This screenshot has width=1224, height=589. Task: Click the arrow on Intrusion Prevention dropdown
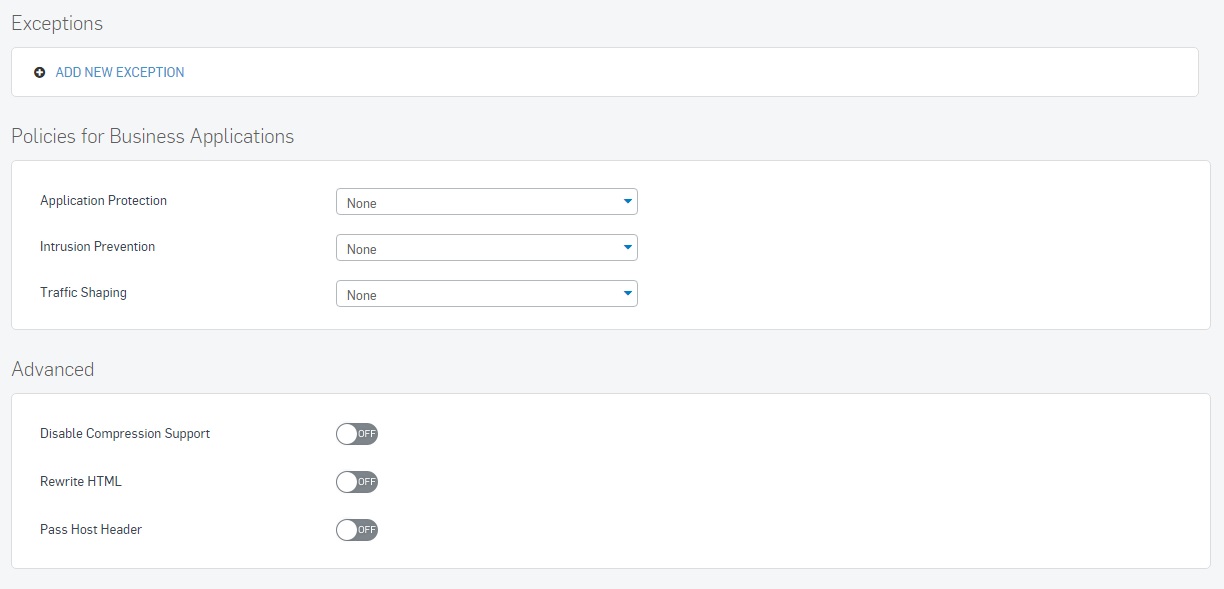click(x=627, y=248)
